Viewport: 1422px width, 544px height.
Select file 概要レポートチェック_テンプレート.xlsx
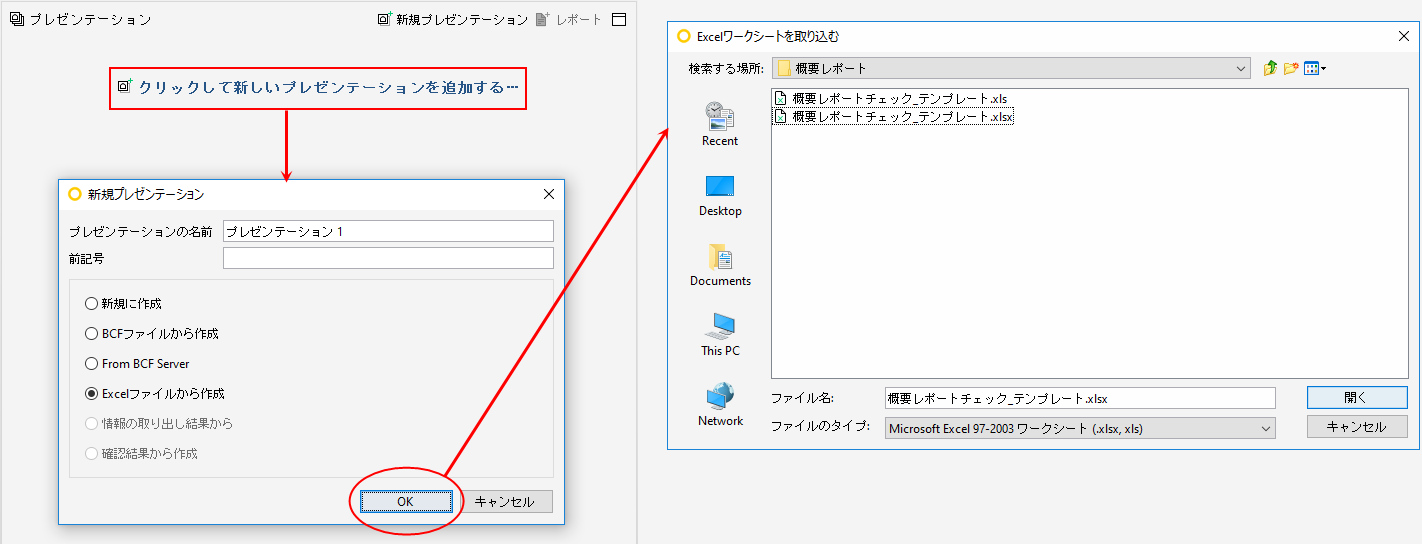coord(894,116)
